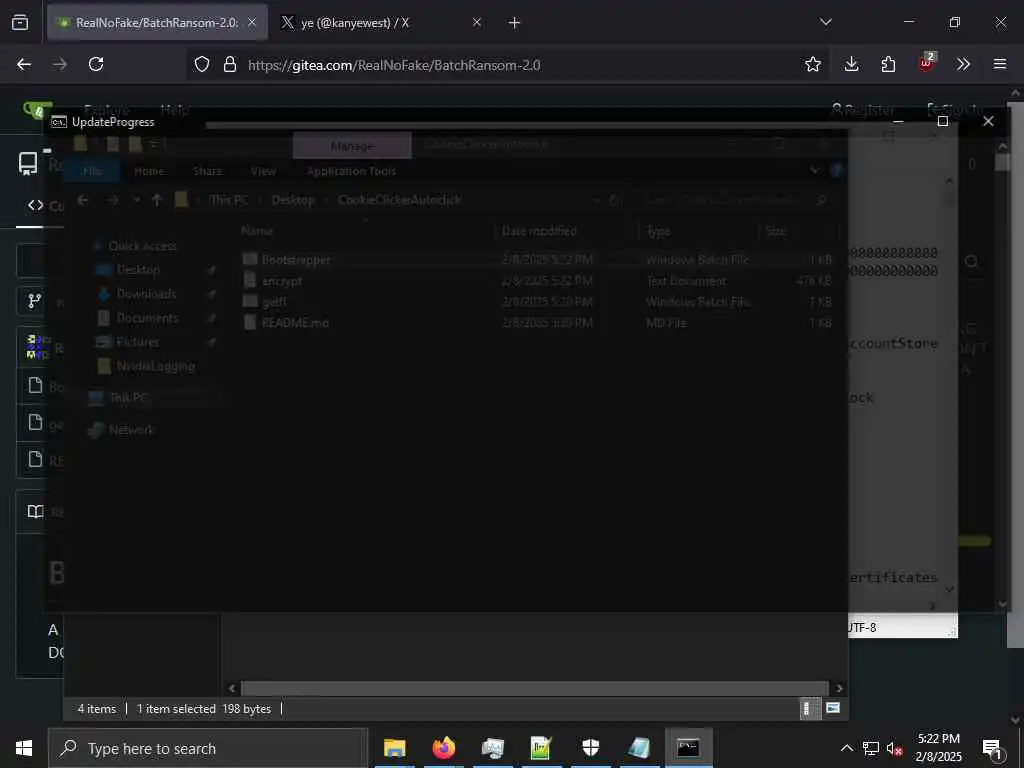Viewport: 1024px width, 768px height.
Task: Open the Firefox downloads panel
Action: [x=851, y=64]
